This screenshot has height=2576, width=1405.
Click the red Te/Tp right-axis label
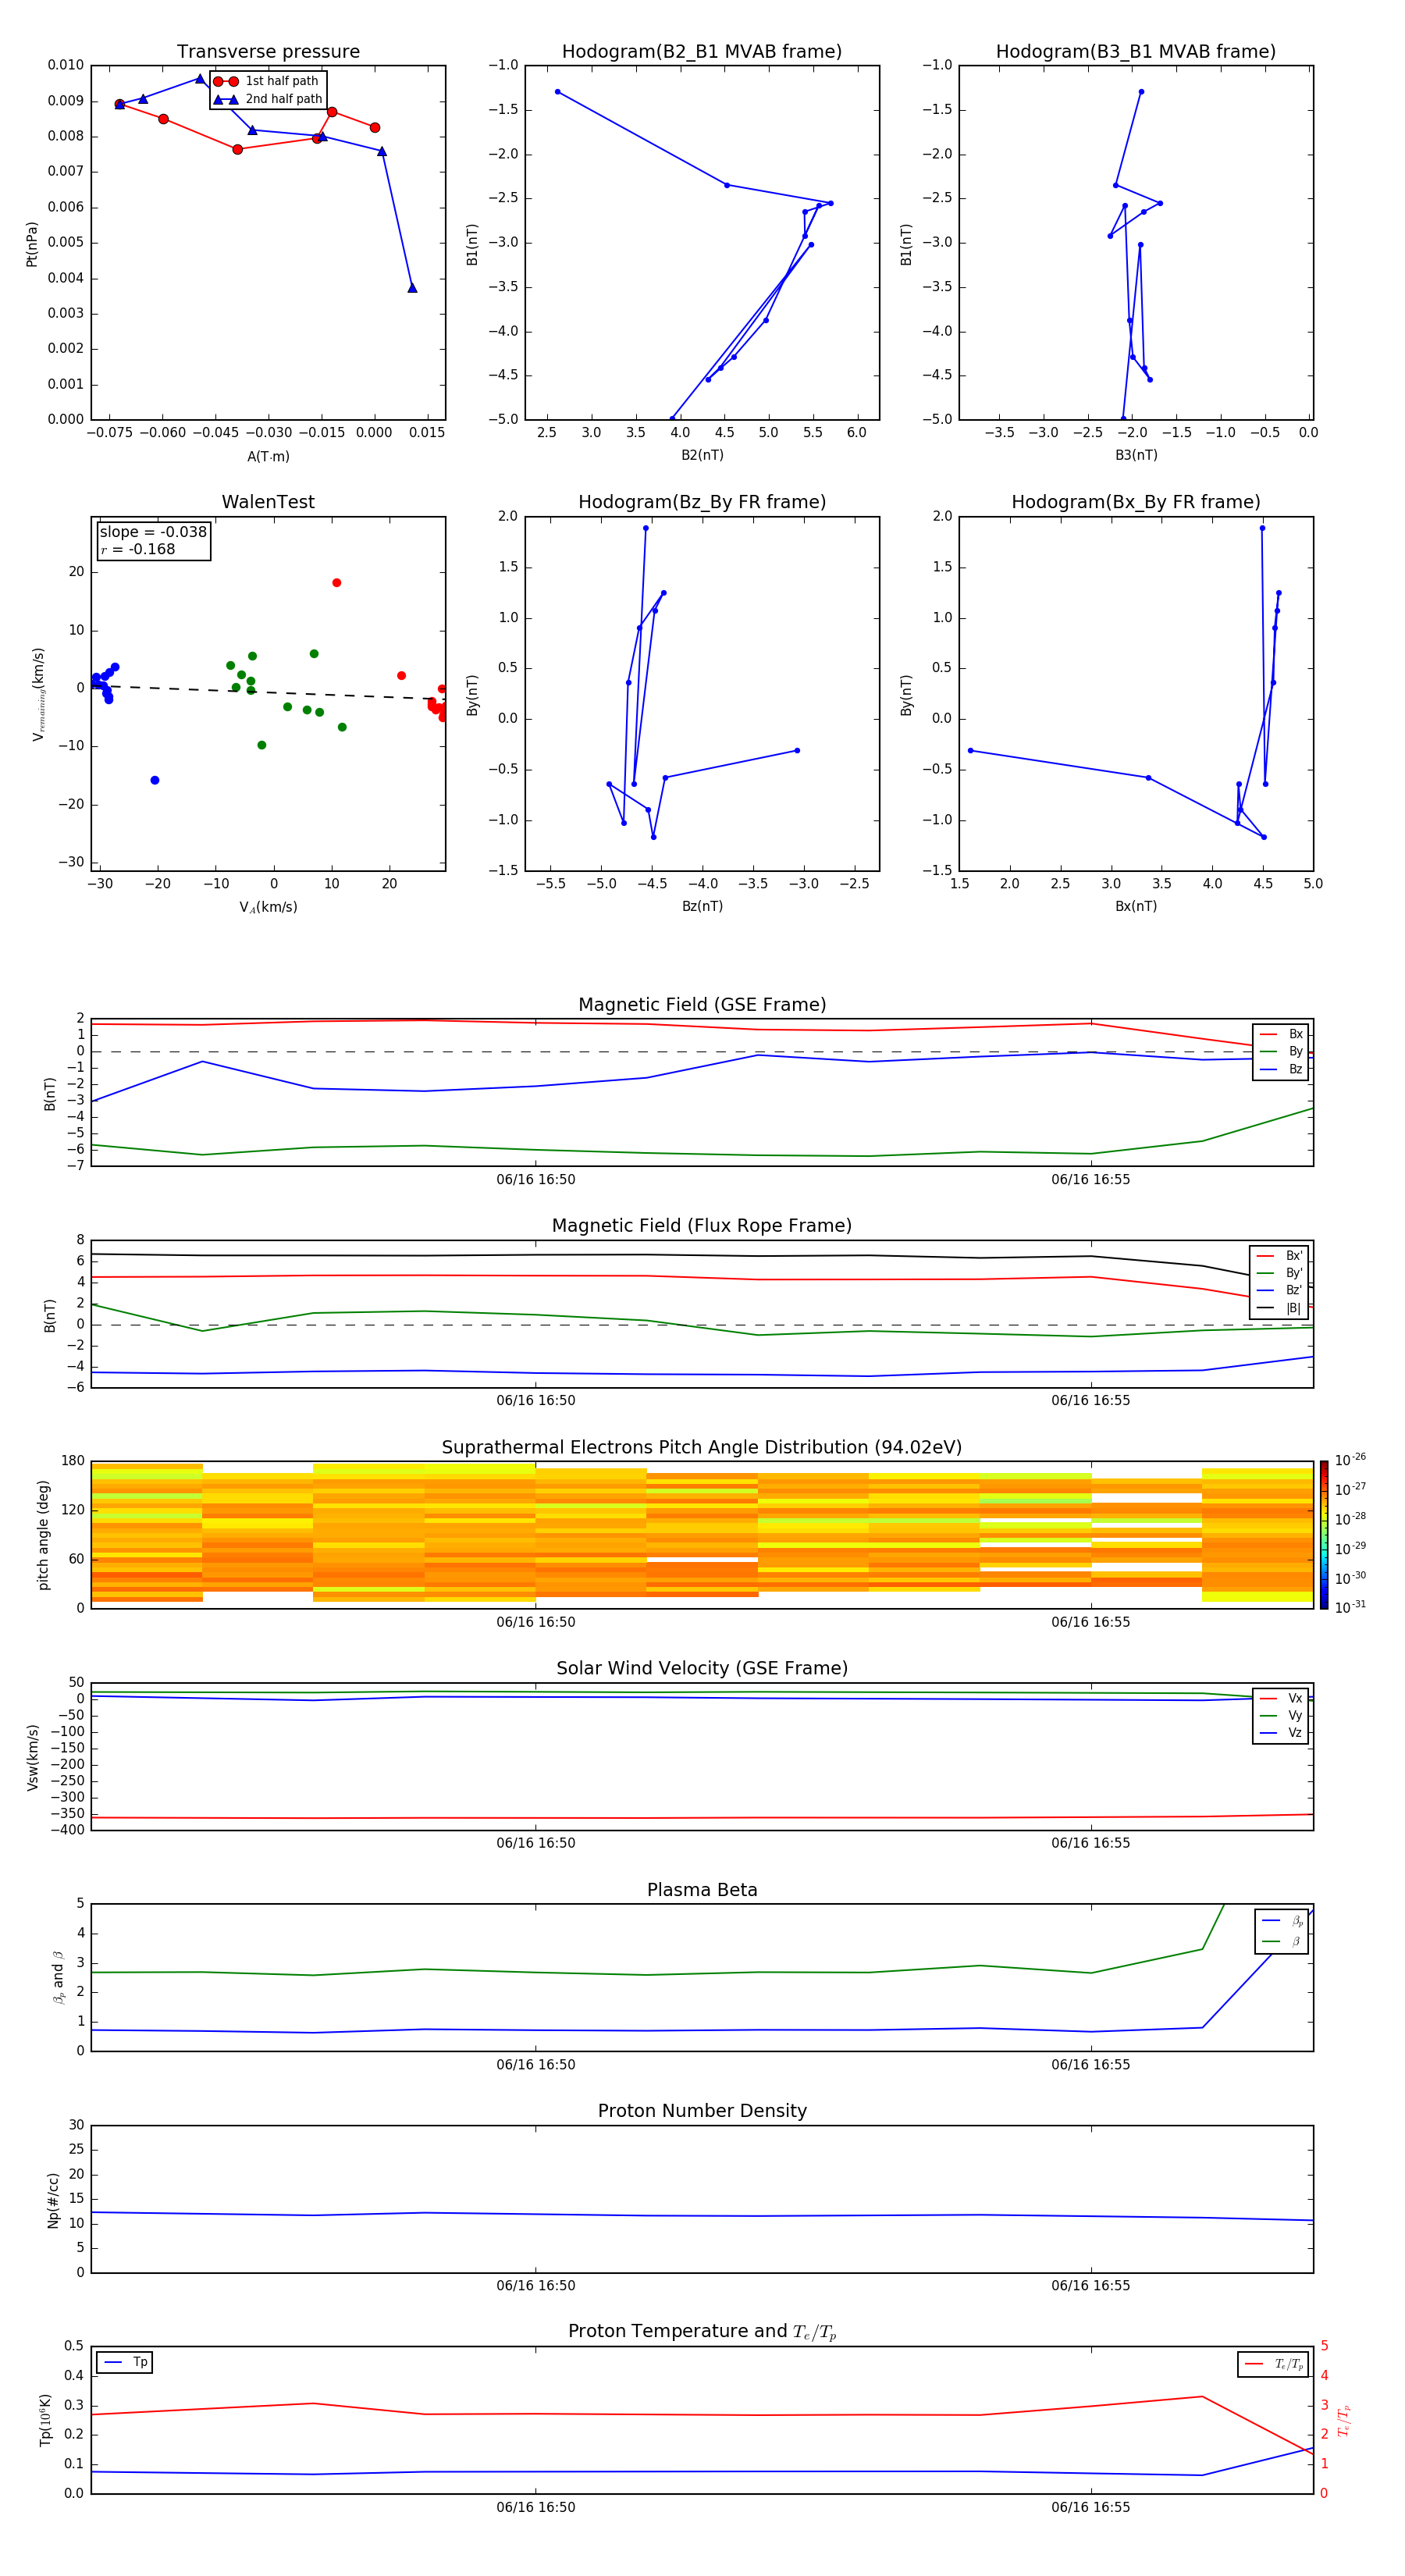coord(1343,2421)
